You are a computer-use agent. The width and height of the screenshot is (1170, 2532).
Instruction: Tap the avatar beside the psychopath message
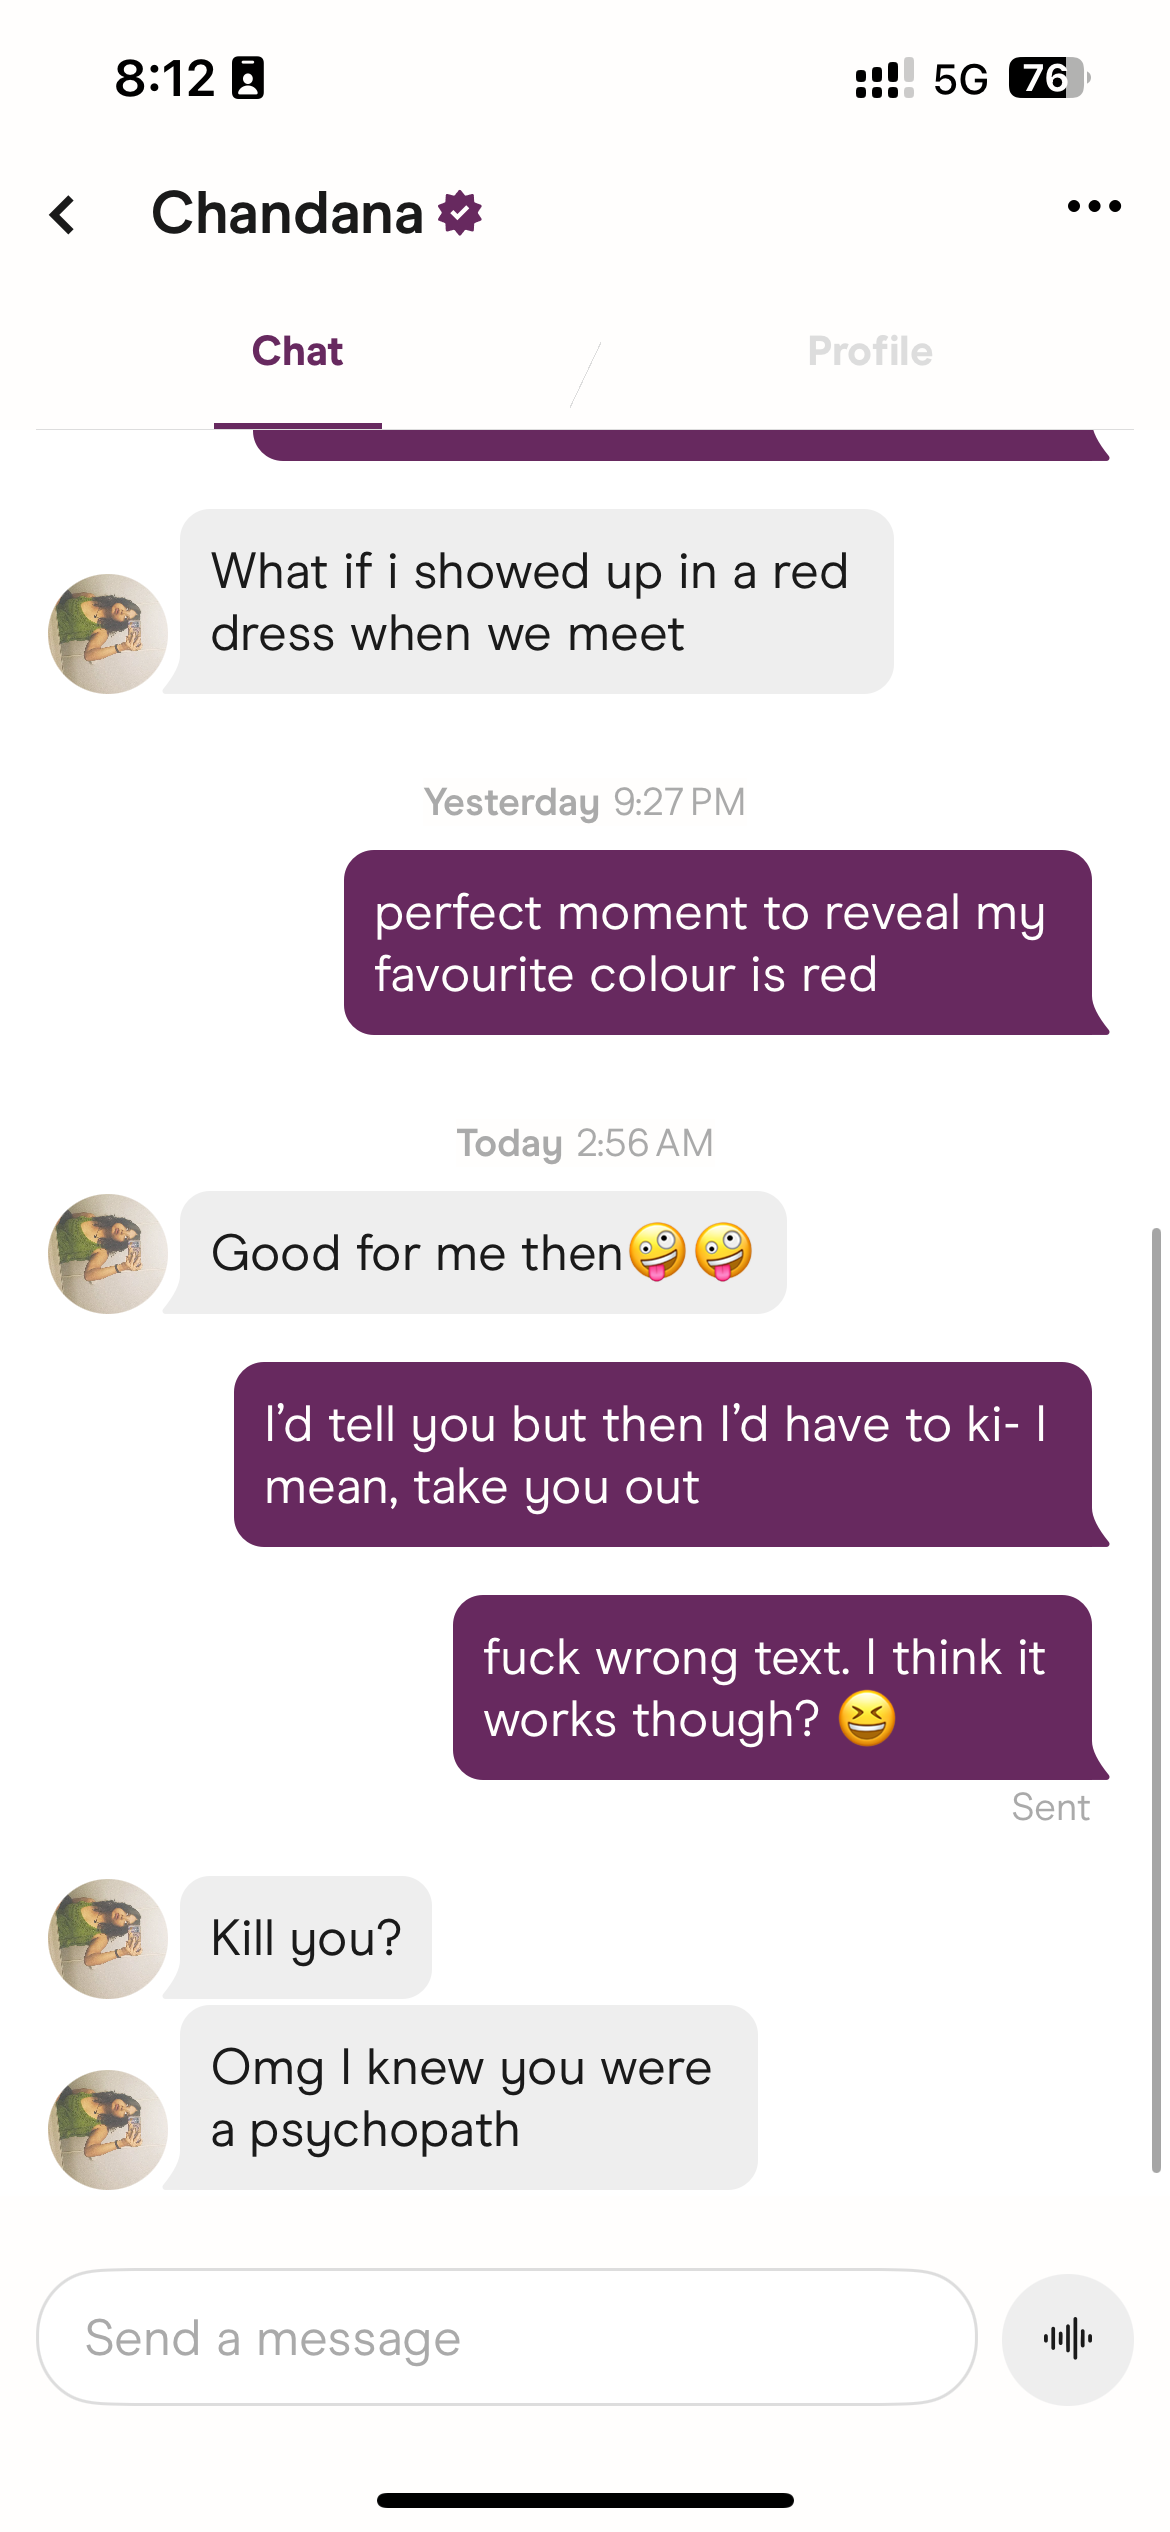108,2130
